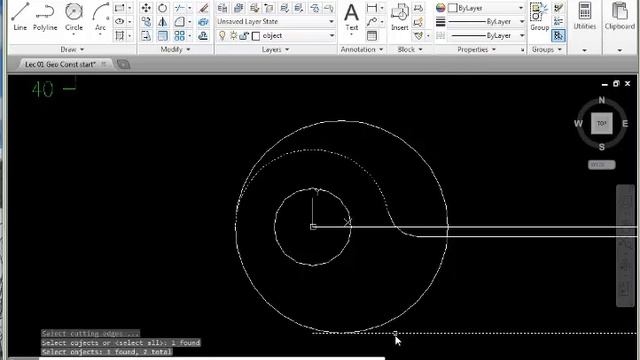Click the Mirror tool in Modify panel
Screen dimensions: 640x360
[162, 22]
